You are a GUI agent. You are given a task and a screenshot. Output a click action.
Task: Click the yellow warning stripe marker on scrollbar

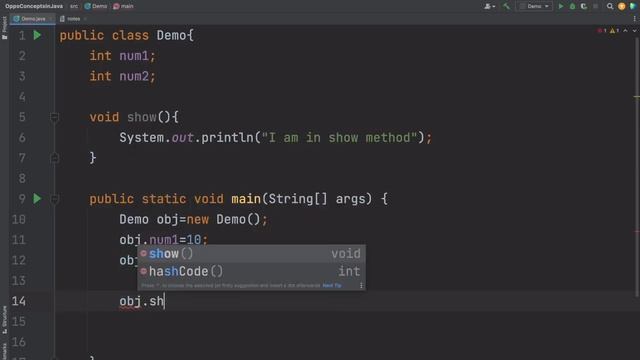coord(636,97)
